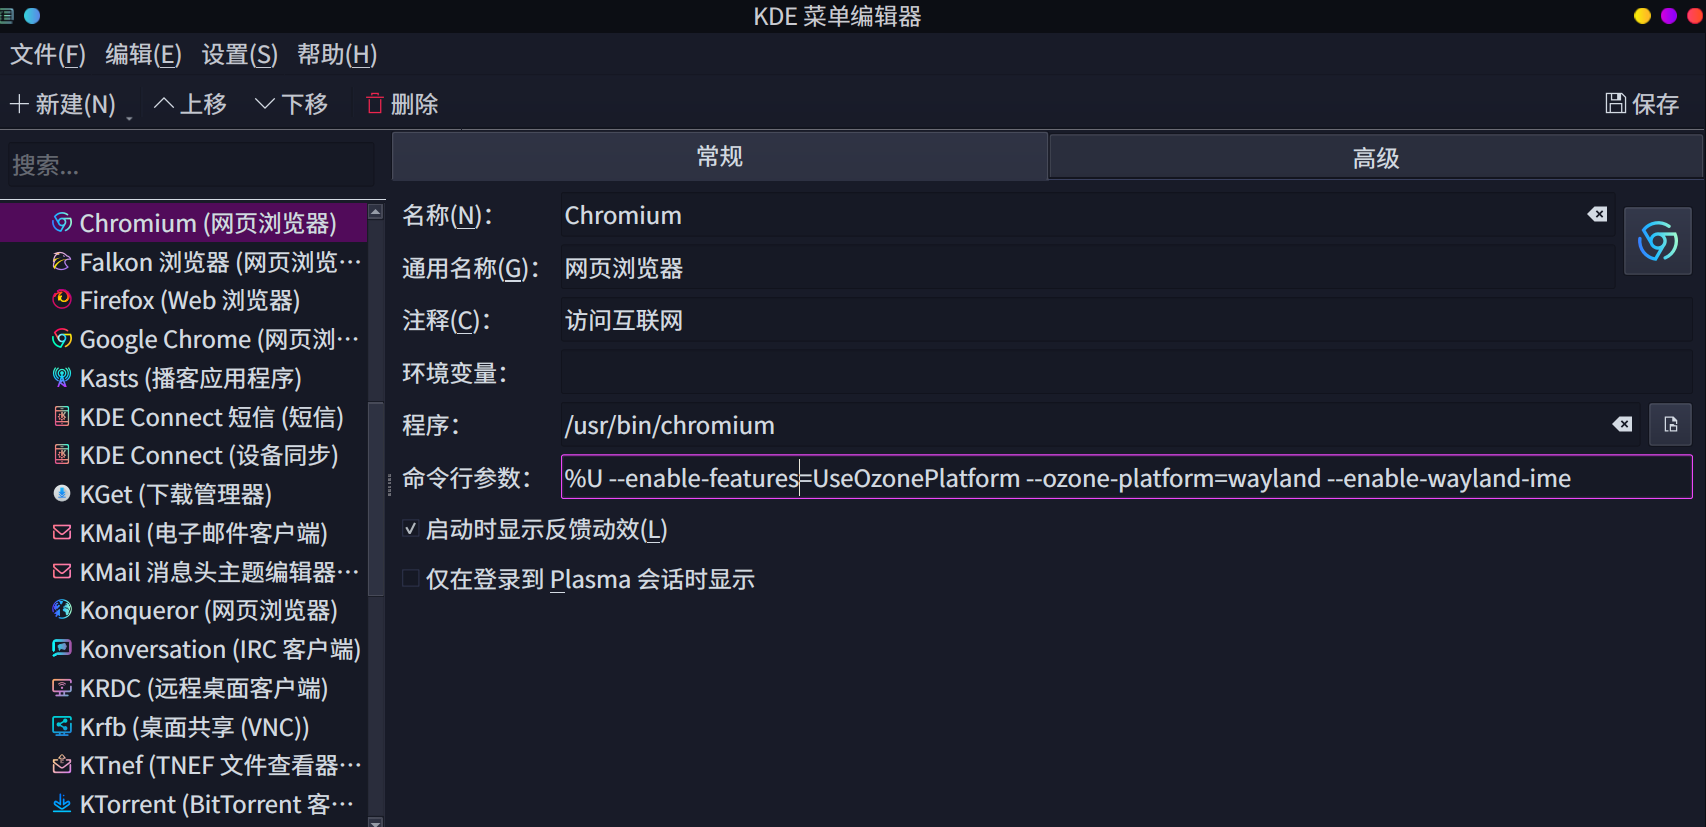Click the KTorrent client icon
The height and width of the screenshot is (827, 1706).
pos(60,804)
